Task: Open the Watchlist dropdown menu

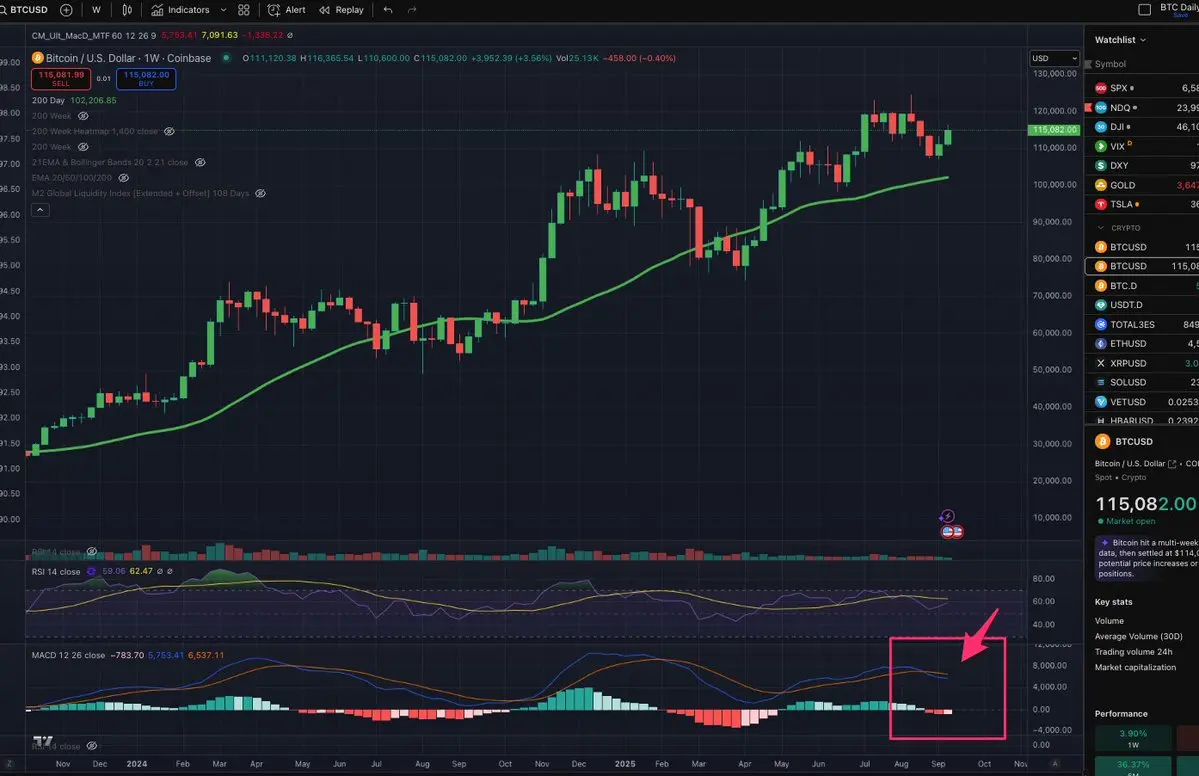Action: (1120, 40)
